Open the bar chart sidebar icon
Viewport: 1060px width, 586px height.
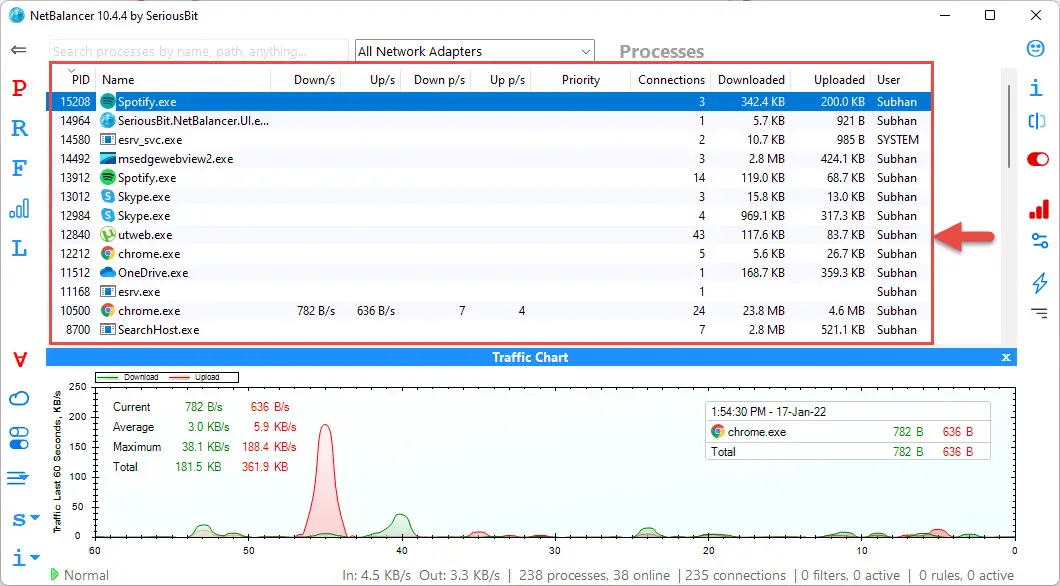tap(20, 208)
